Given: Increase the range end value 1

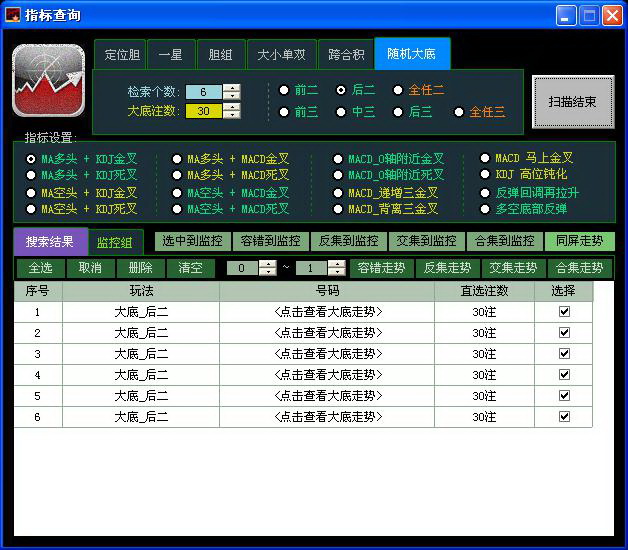Looking at the screenshot, I should tap(337, 264).
